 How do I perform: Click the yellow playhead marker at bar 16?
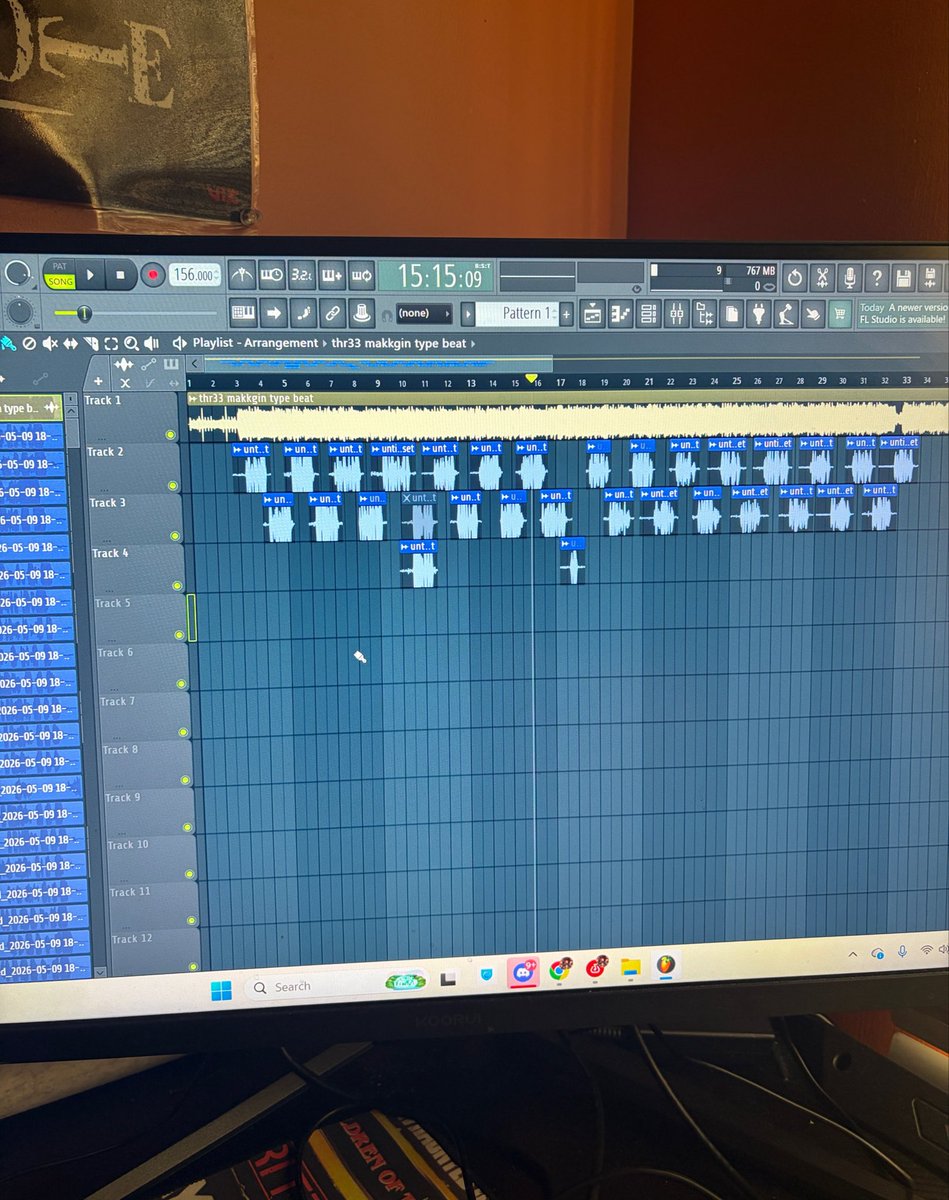tap(532, 379)
